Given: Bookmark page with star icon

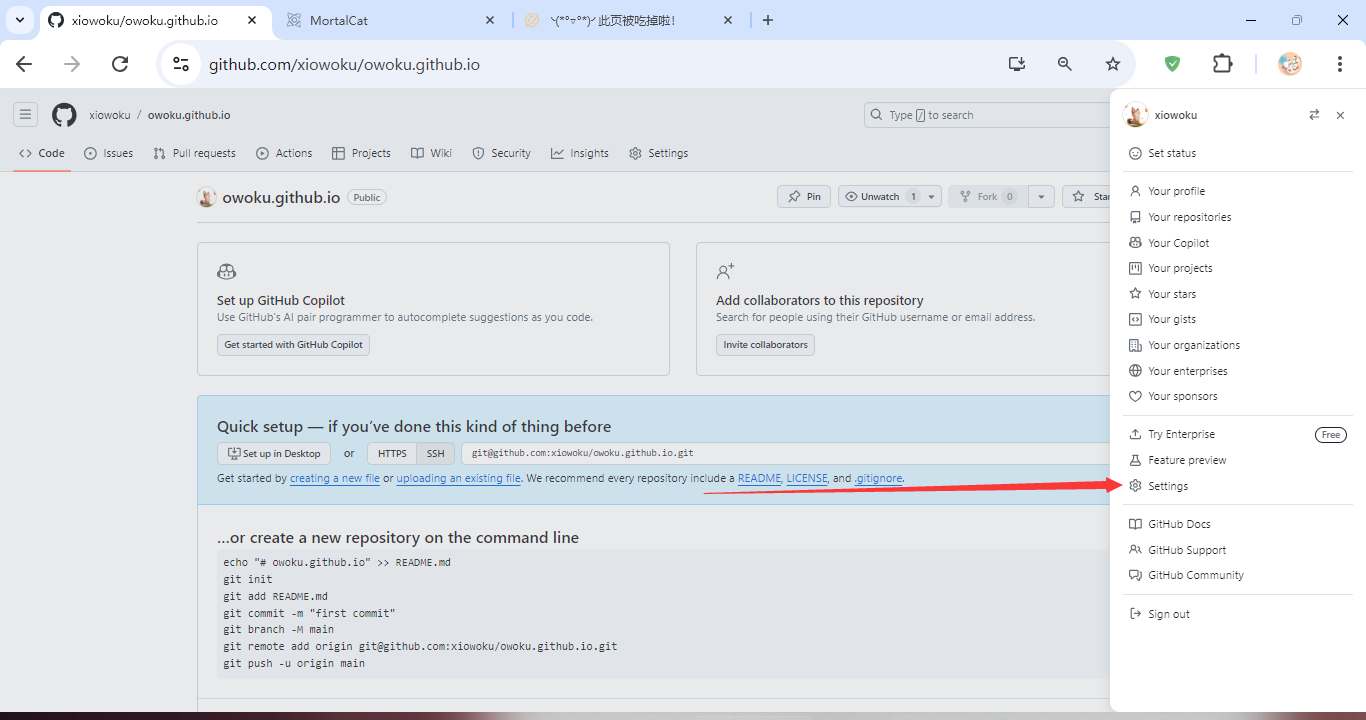Looking at the screenshot, I should pyautogui.click(x=1113, y=64).
